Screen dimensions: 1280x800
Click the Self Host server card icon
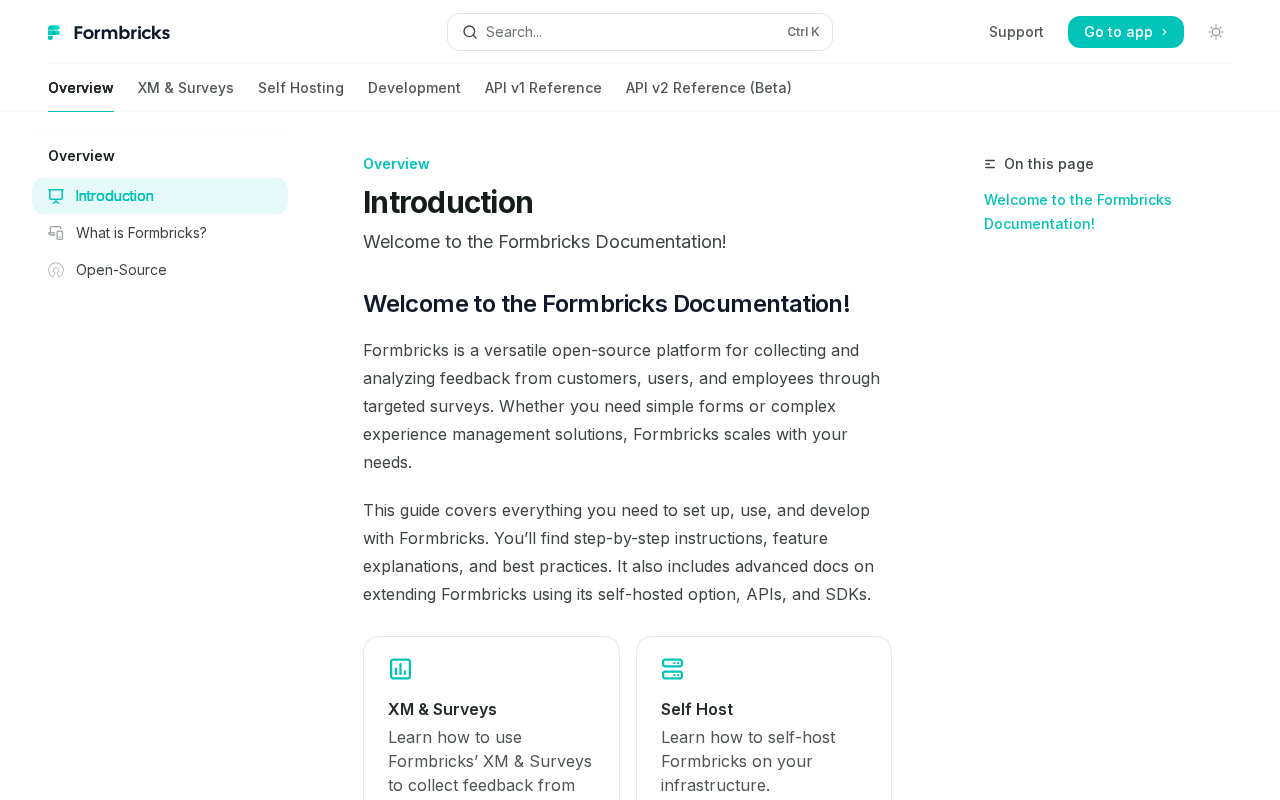pyautogui.click(x=673, y=669)
